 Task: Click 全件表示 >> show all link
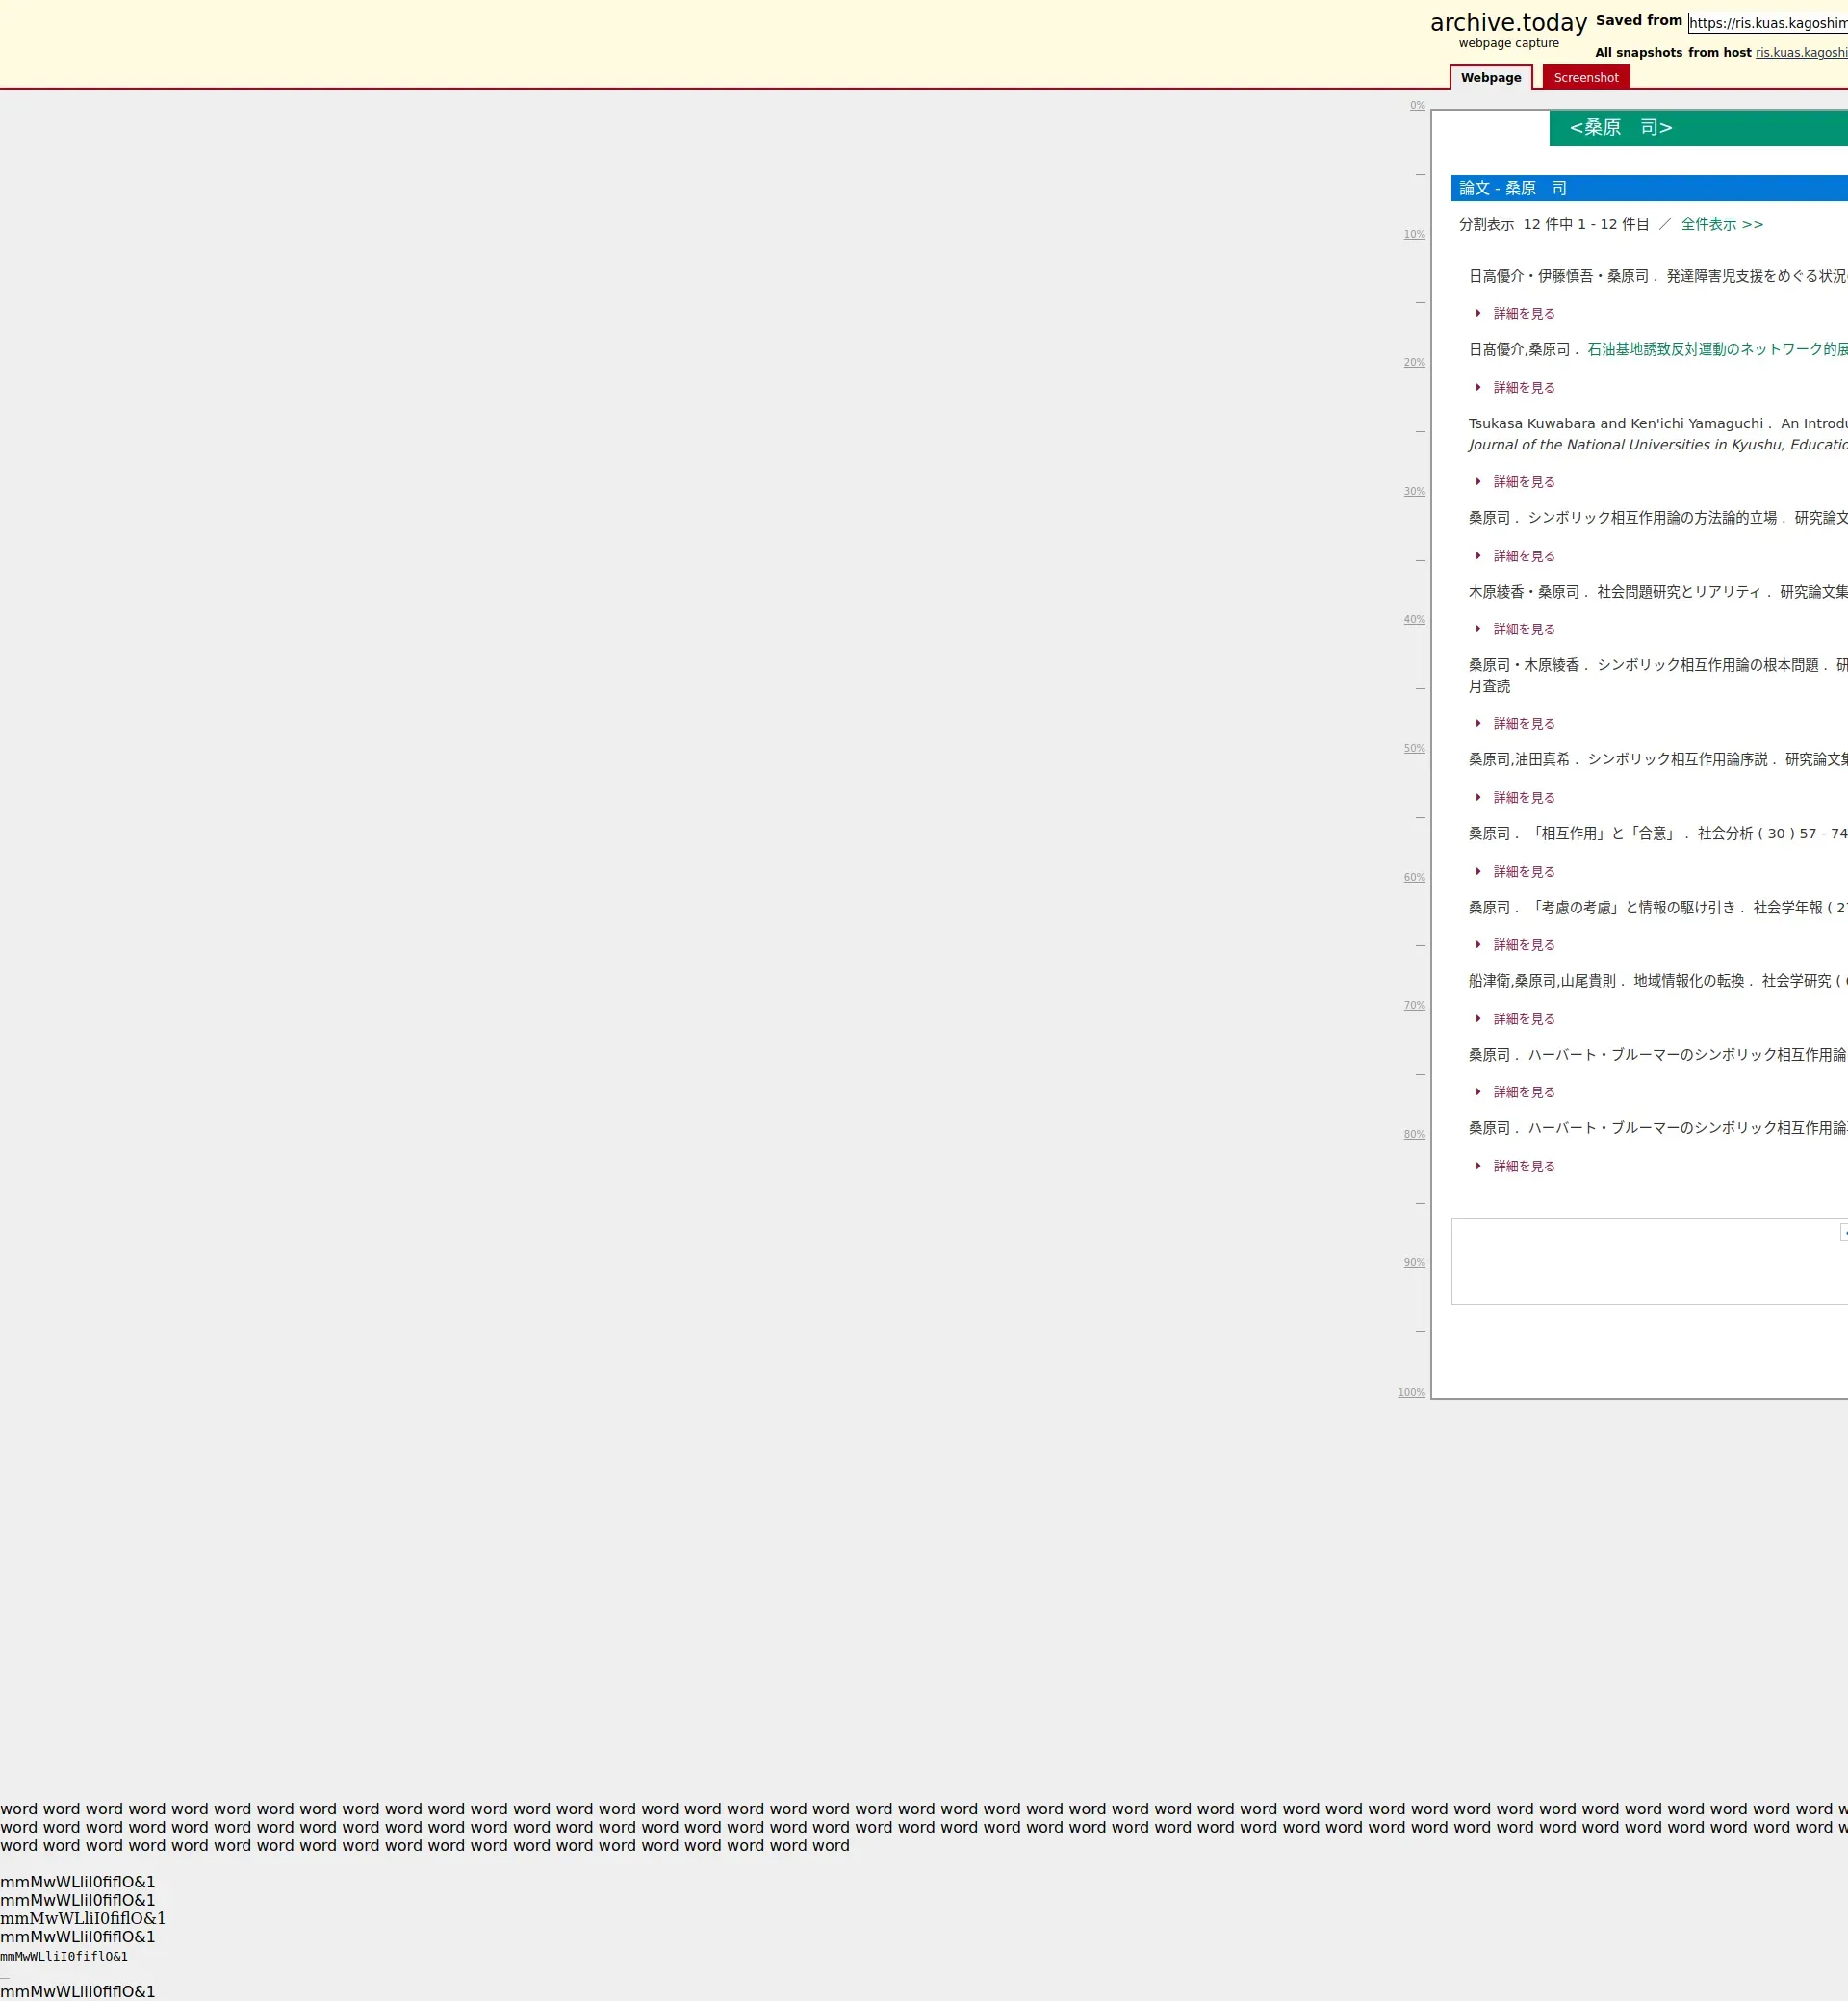coord(1721,224)
